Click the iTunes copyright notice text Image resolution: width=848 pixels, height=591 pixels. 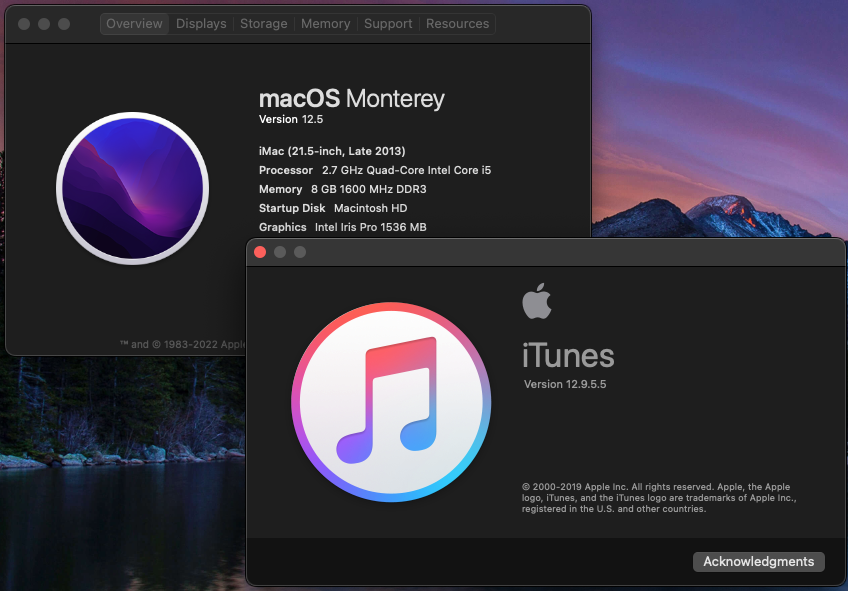click(x=659, y=498)
